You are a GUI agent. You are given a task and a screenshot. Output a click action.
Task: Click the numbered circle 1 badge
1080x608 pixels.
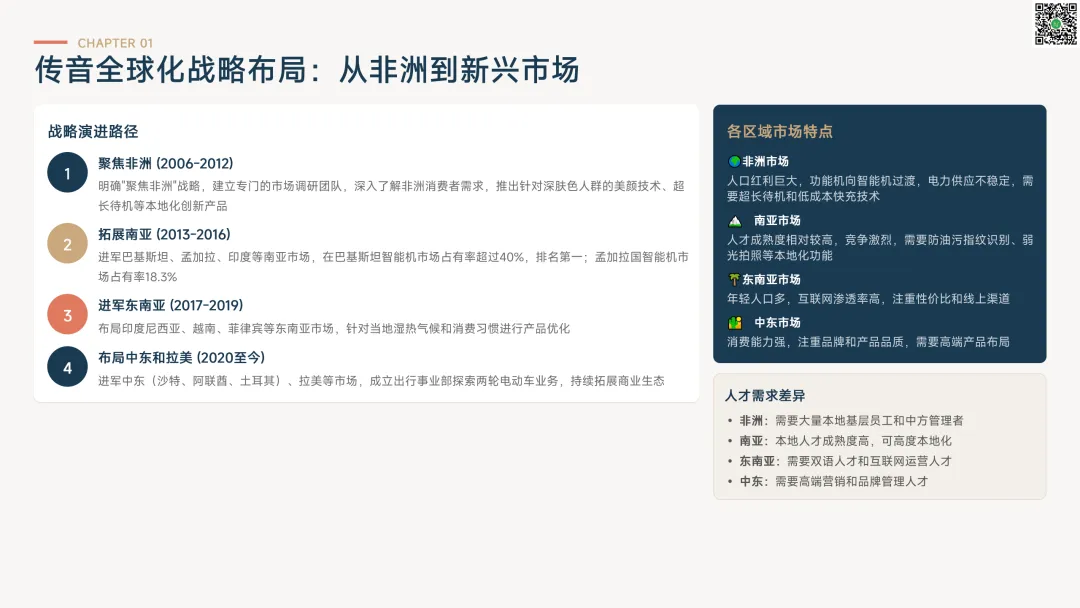(68, 172)
